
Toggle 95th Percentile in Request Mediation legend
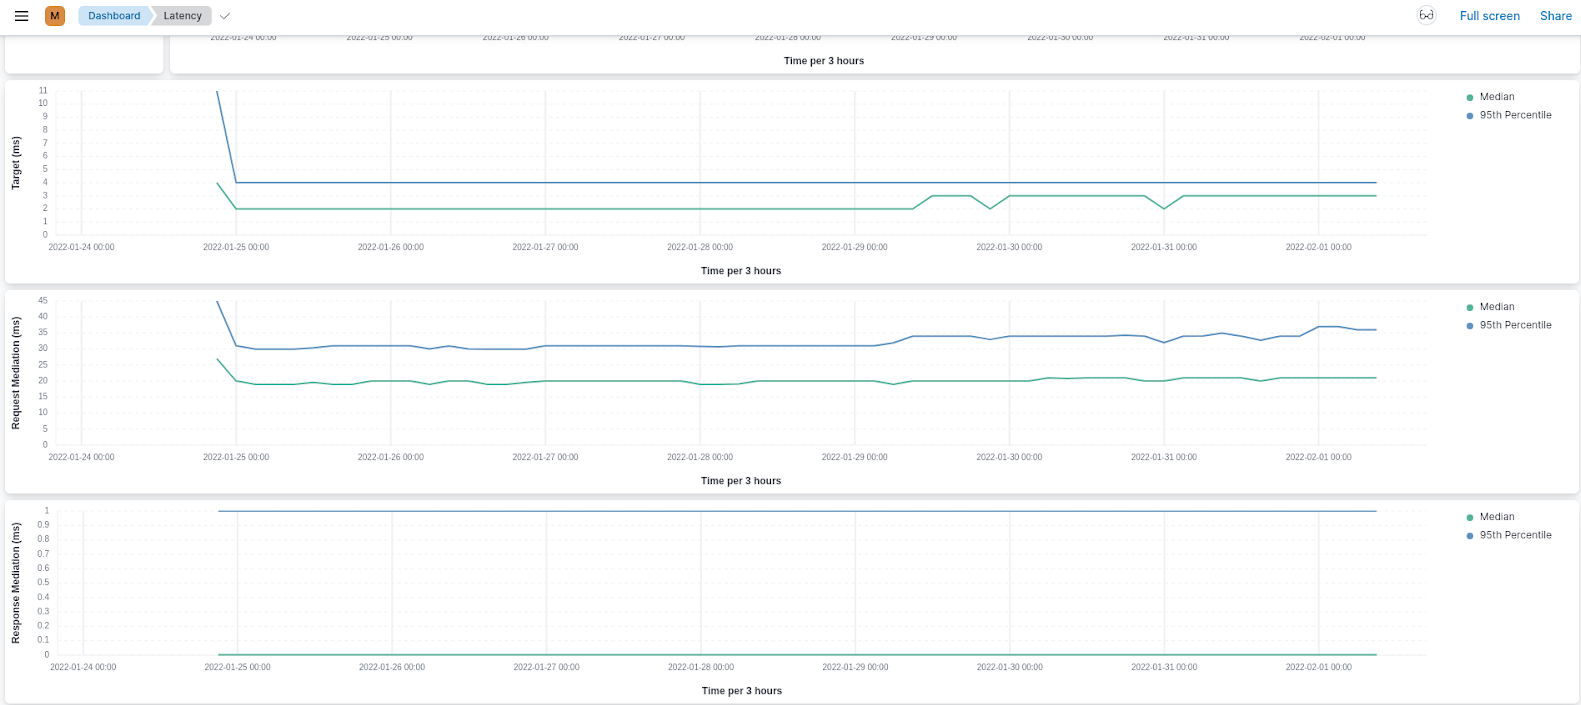(x=1515, y=325)
